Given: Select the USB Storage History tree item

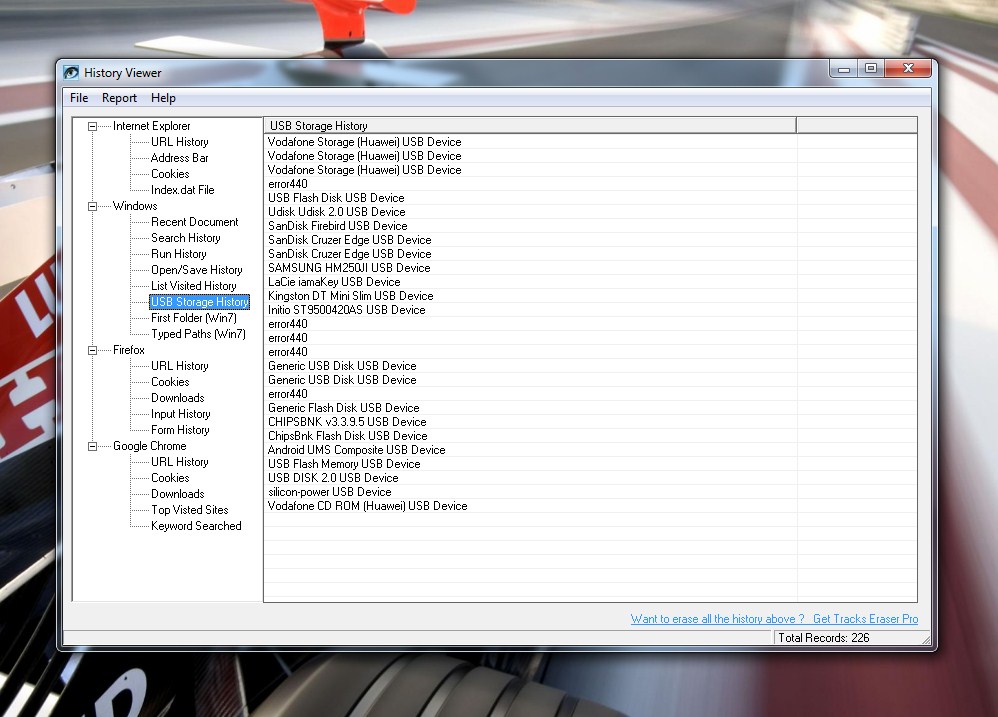Looking at the screenshot, I should tap(199, 302).
